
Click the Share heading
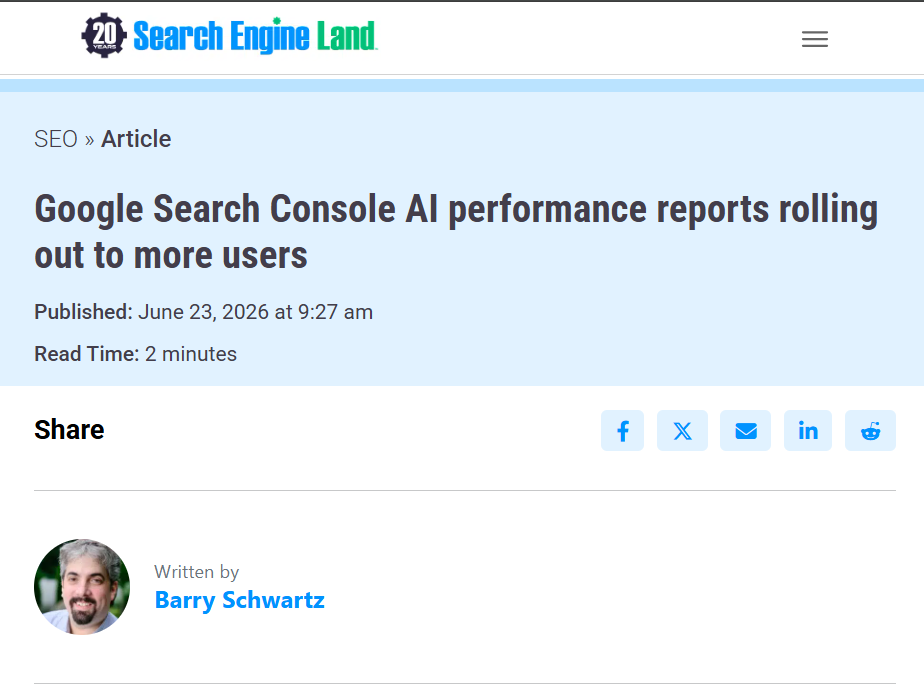[70, 430]
